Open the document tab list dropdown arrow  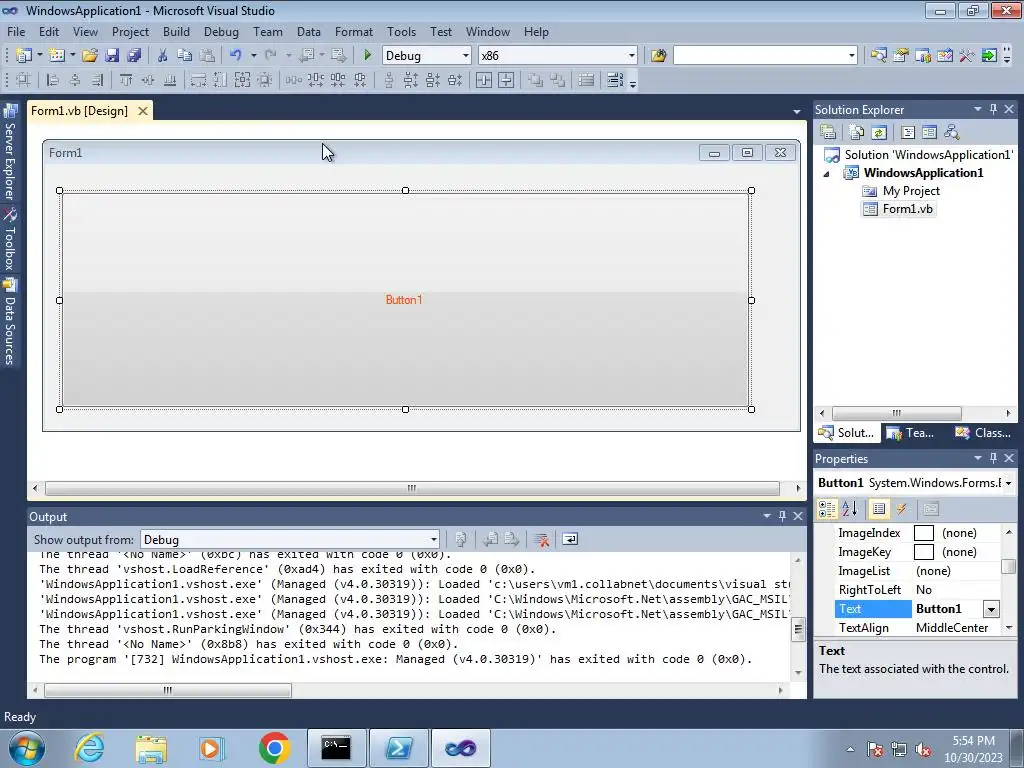(797, 112)
